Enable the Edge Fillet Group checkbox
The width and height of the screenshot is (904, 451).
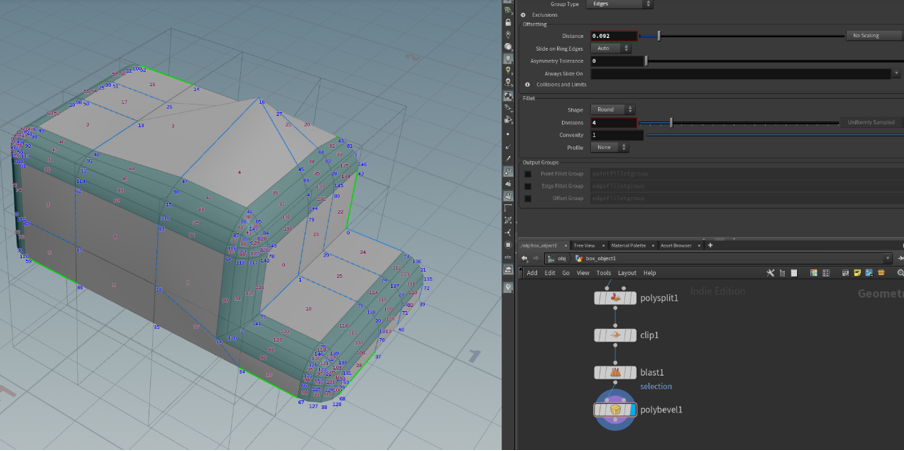[528, 186]
